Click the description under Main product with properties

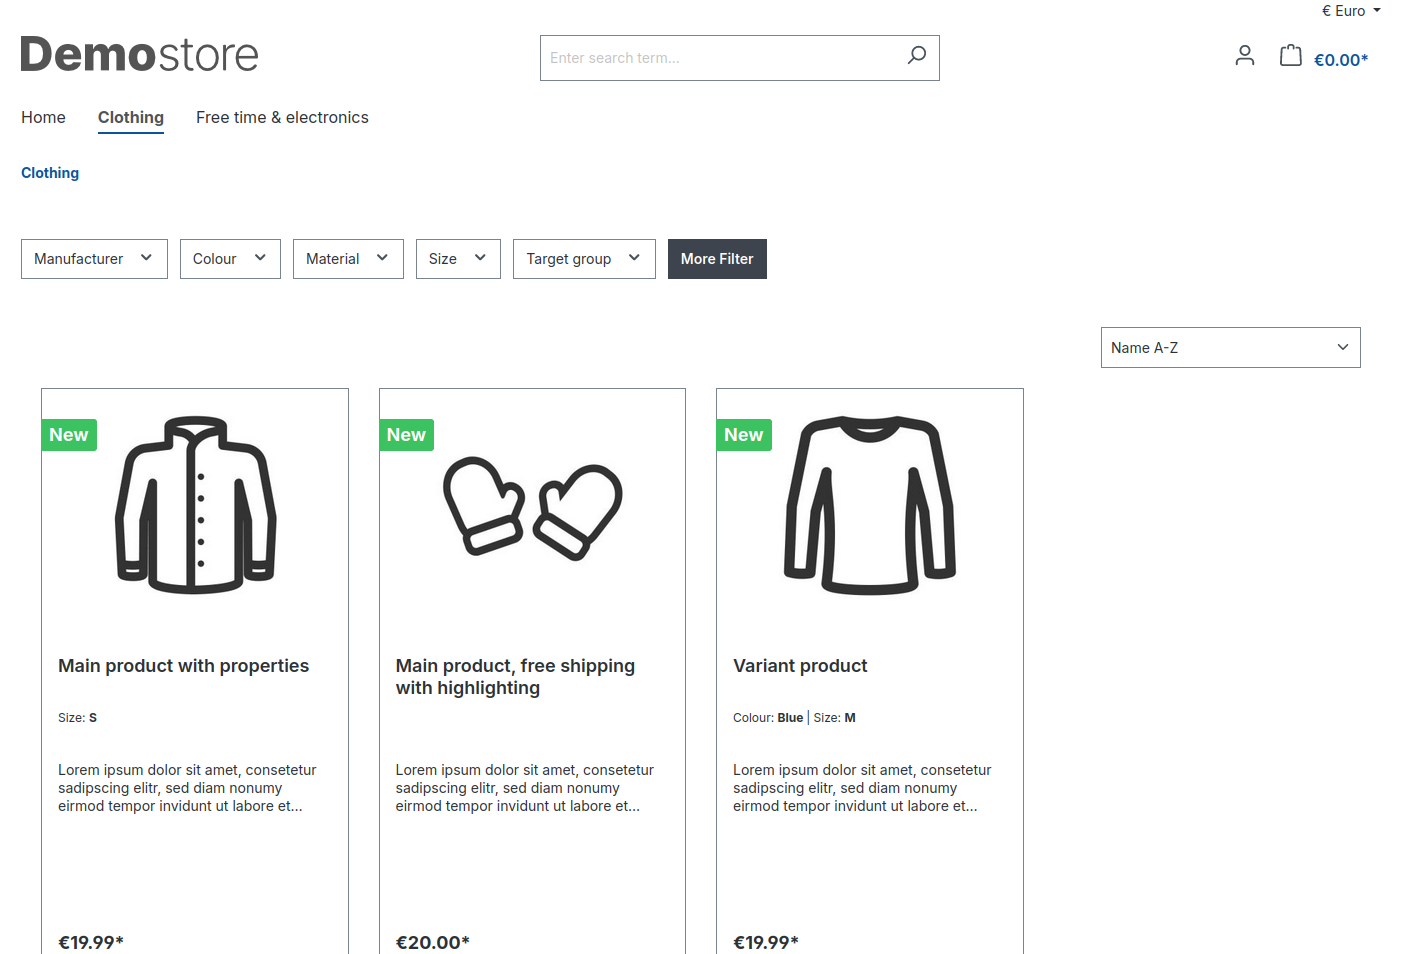point(187,788)
